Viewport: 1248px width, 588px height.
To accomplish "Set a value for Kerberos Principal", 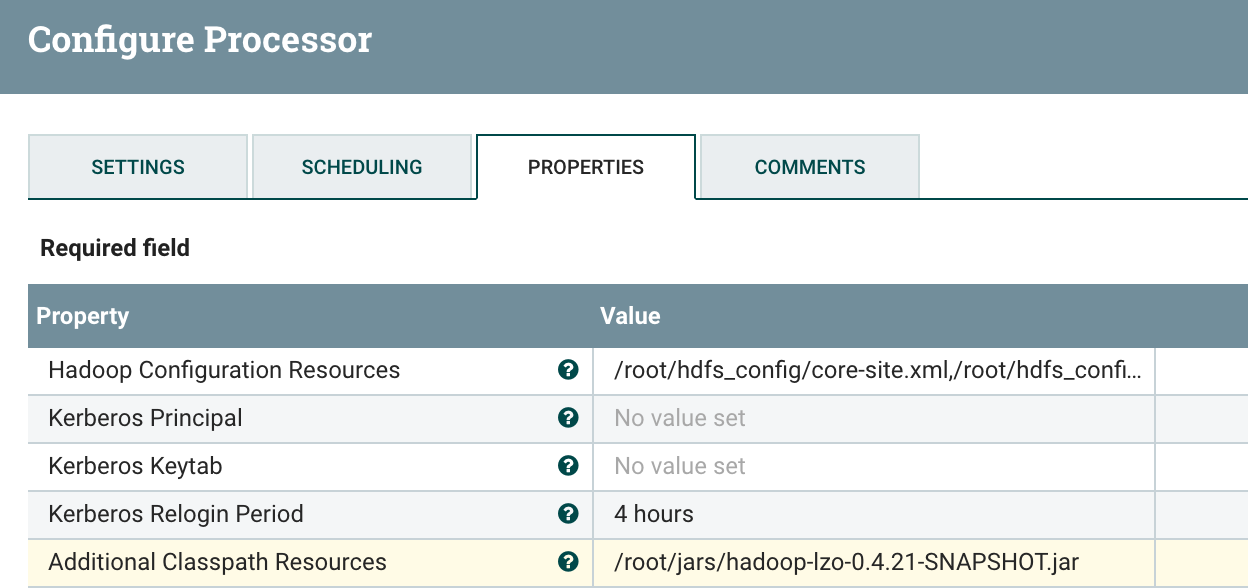I will point(875,418).
